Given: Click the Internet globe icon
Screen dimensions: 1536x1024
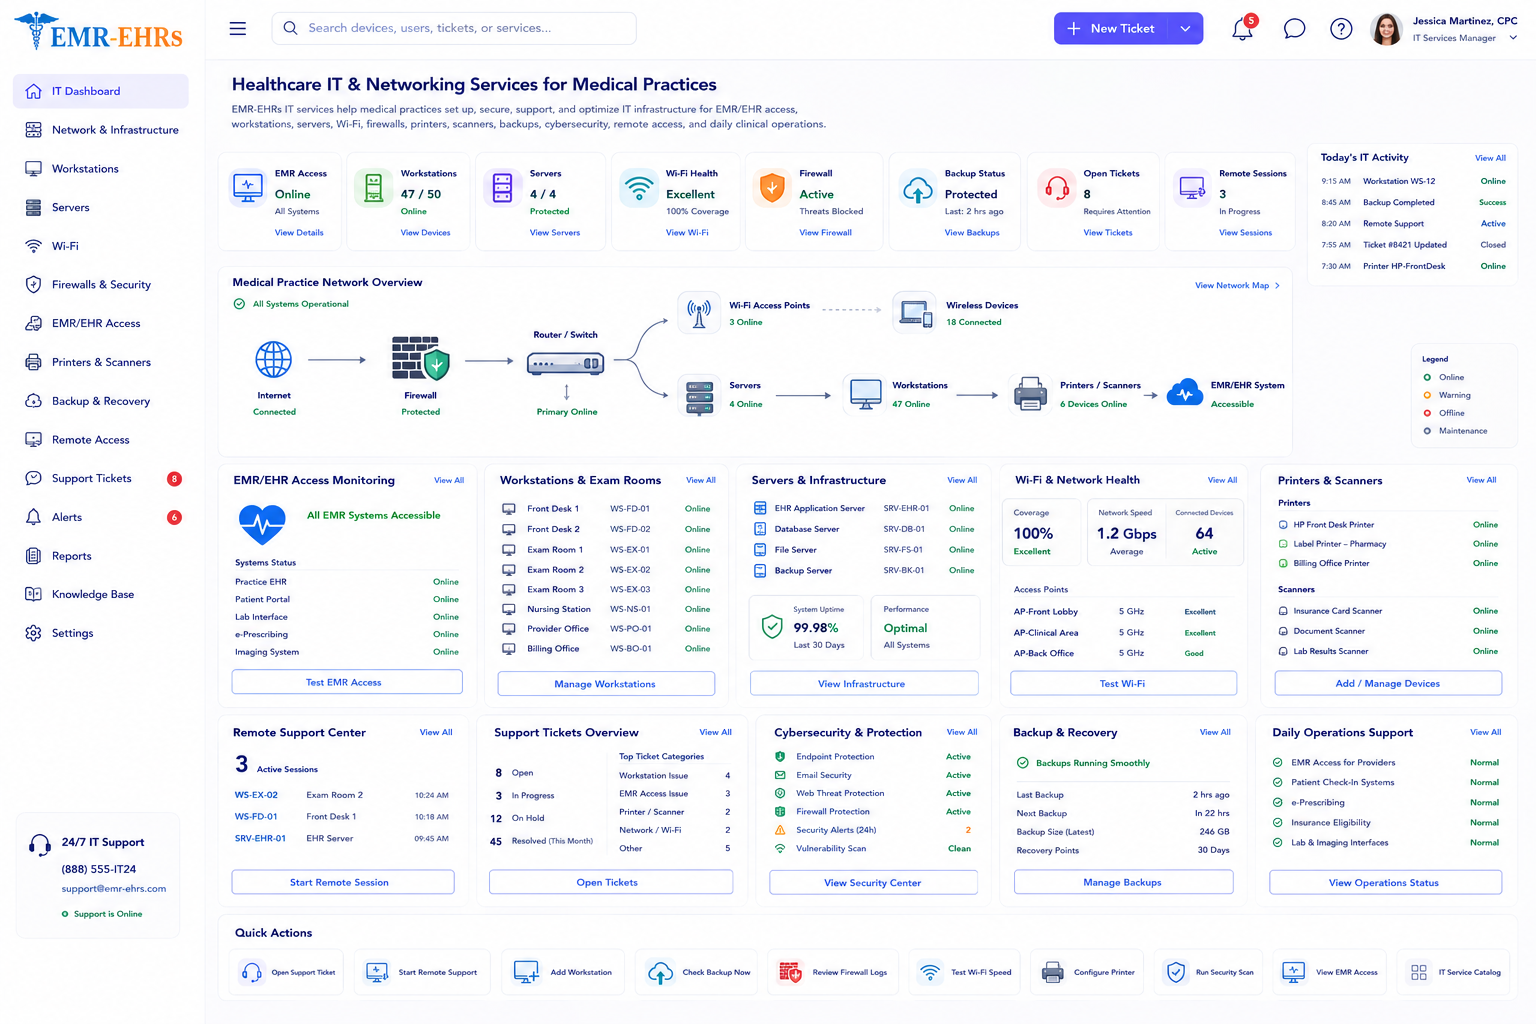Looking at the screenshot, I should click(x=274, y=360).
